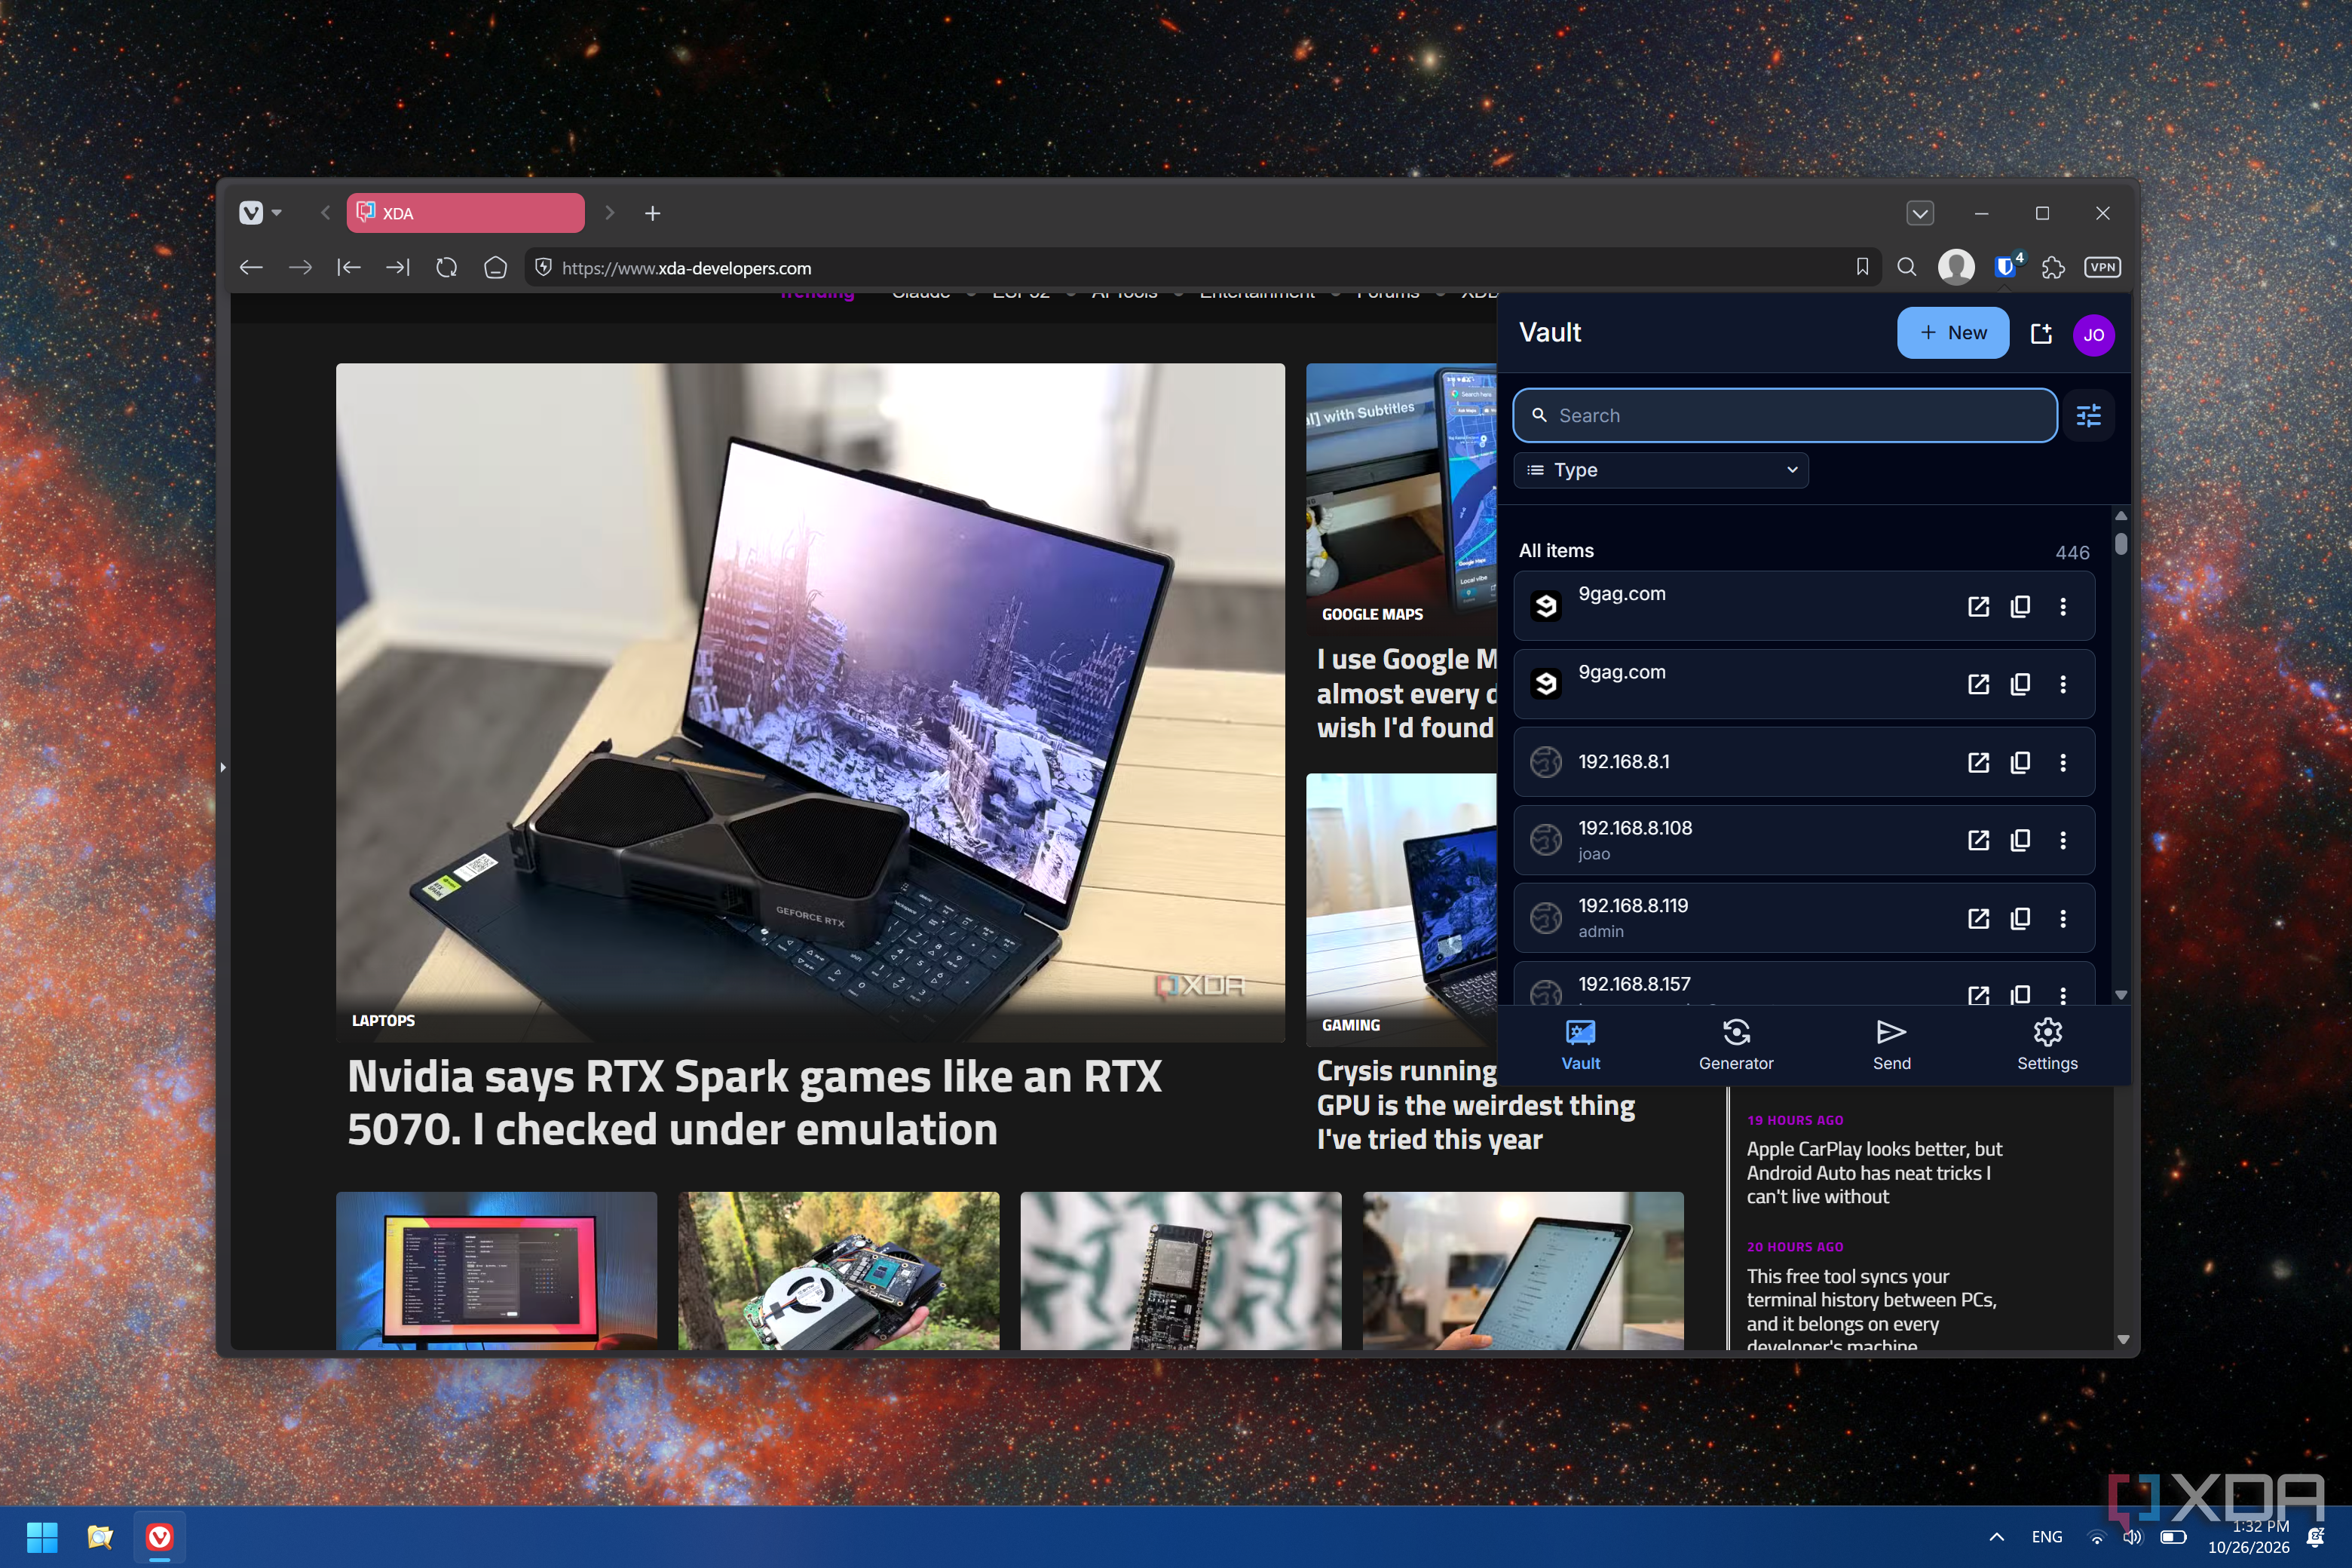
Task: Open the 192.168.8.108 joao entry
Action: [1803, 840]
